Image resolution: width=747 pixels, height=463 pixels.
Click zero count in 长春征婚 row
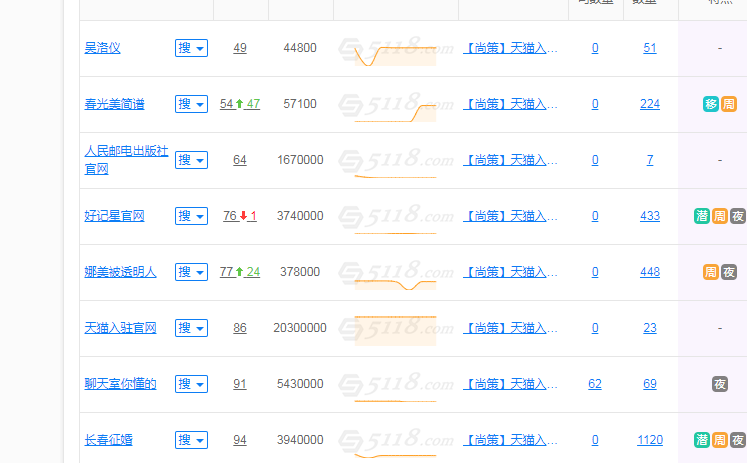595,440
